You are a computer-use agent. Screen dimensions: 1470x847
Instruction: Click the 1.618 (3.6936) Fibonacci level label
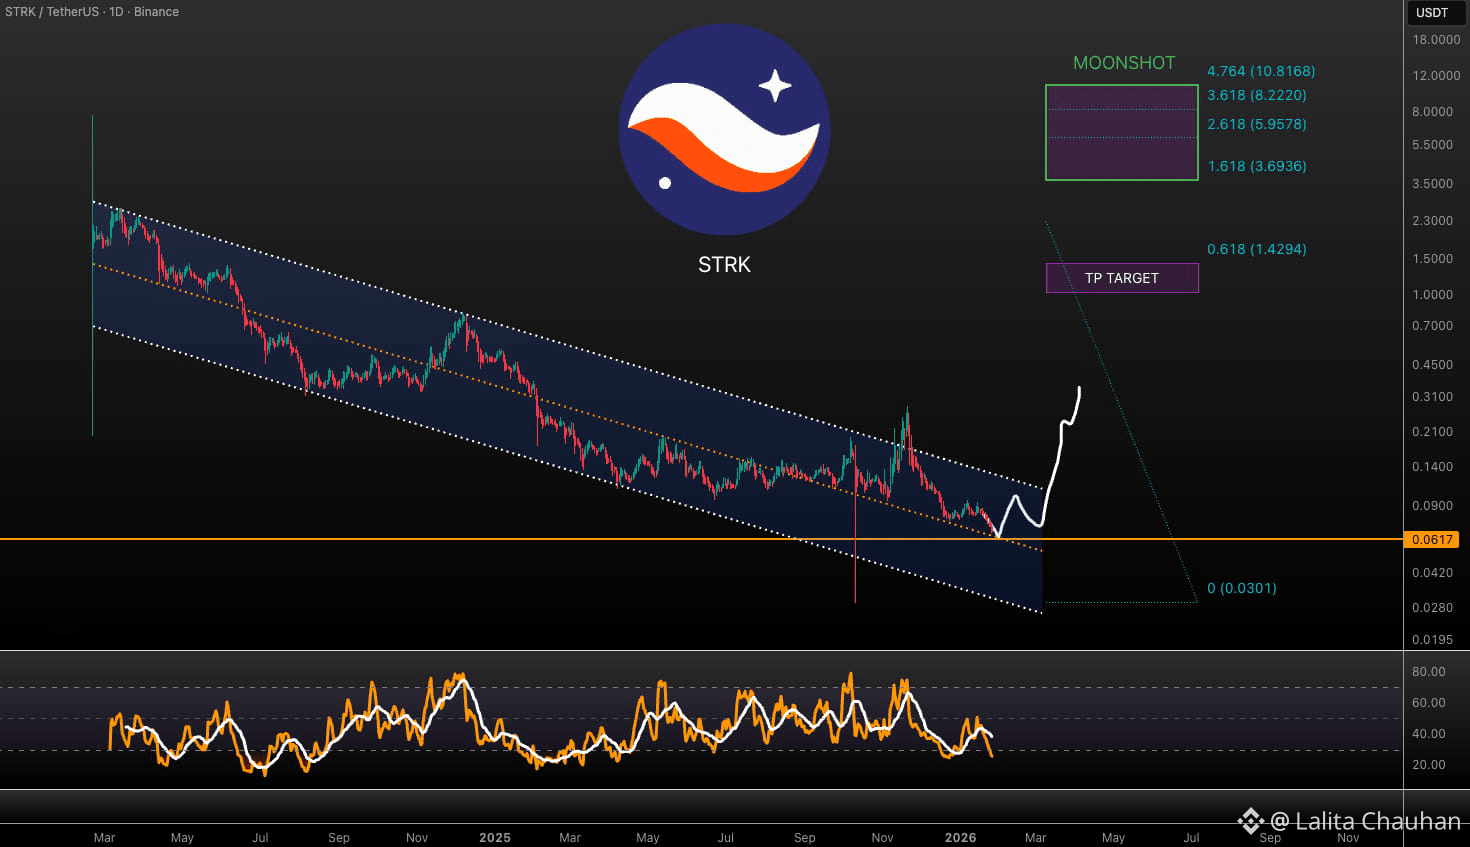[x=1256, y=166]
